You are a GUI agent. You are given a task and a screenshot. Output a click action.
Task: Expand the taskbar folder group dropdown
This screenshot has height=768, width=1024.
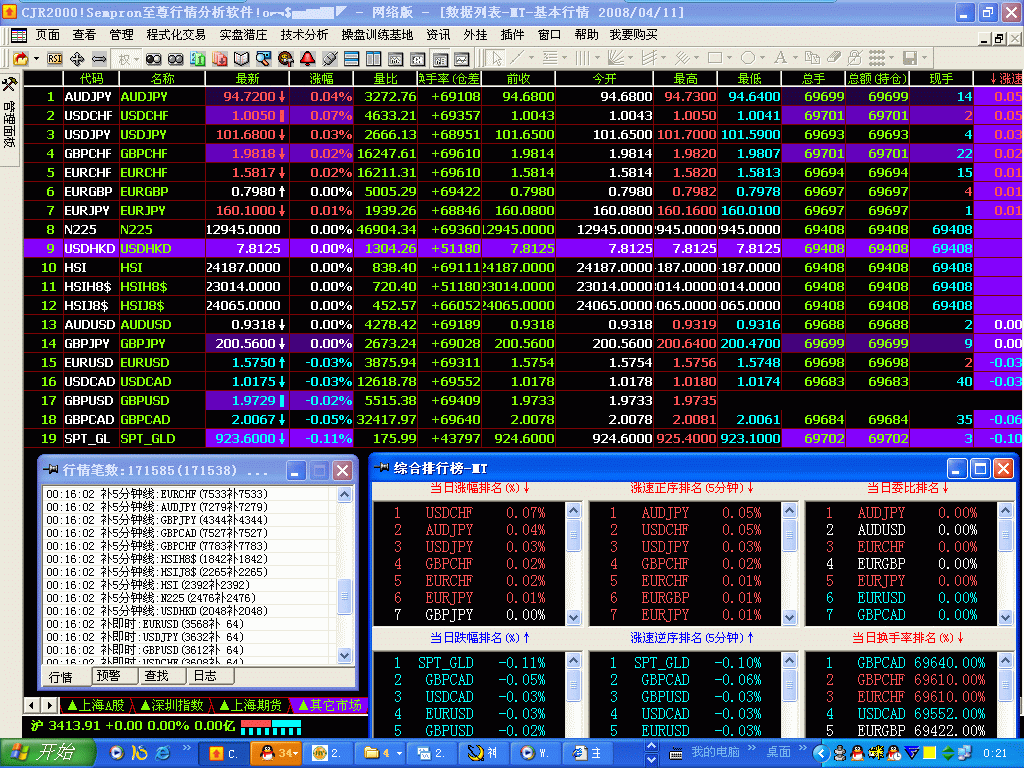pos(399,753)
